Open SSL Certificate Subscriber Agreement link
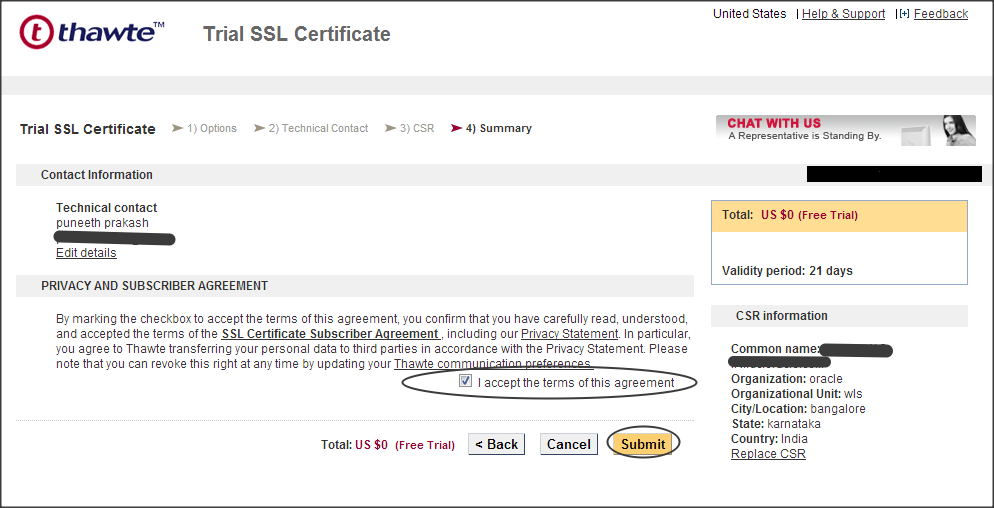This screenshot has width=994, height=508. [x=330, y=334]
